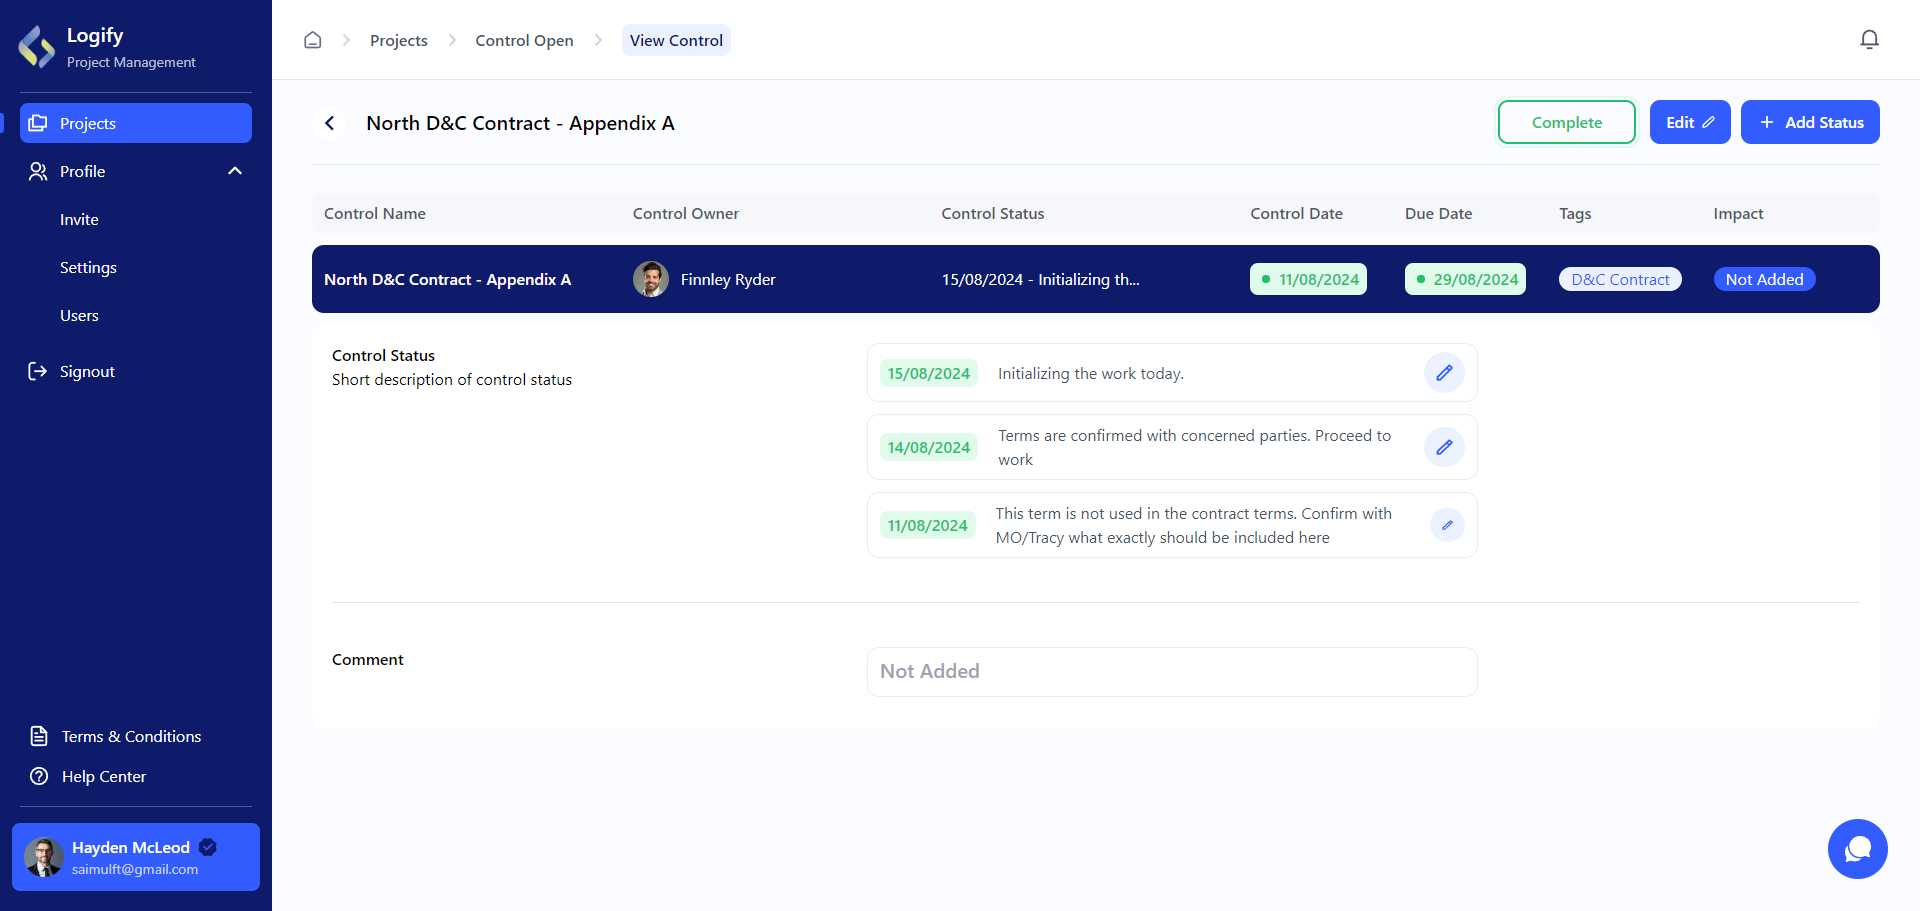The height and width of the screenshot is (911, 1920).
Task: Click the Control Open breadcrumb
Action: point(524,40)
